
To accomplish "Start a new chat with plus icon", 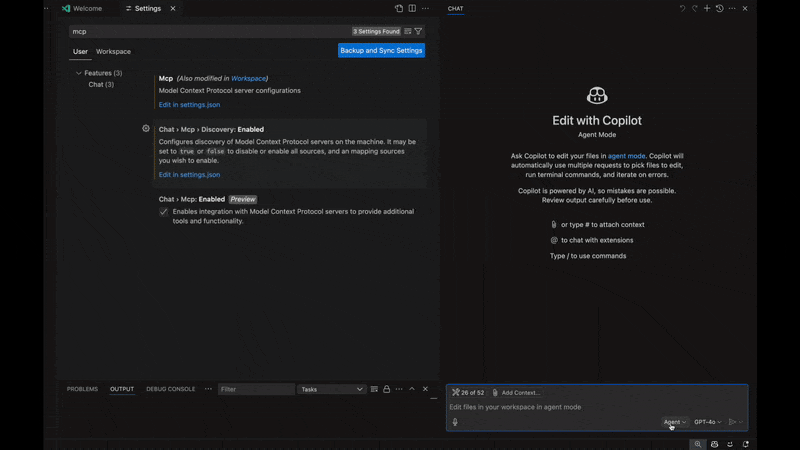I will pos(707,8).
